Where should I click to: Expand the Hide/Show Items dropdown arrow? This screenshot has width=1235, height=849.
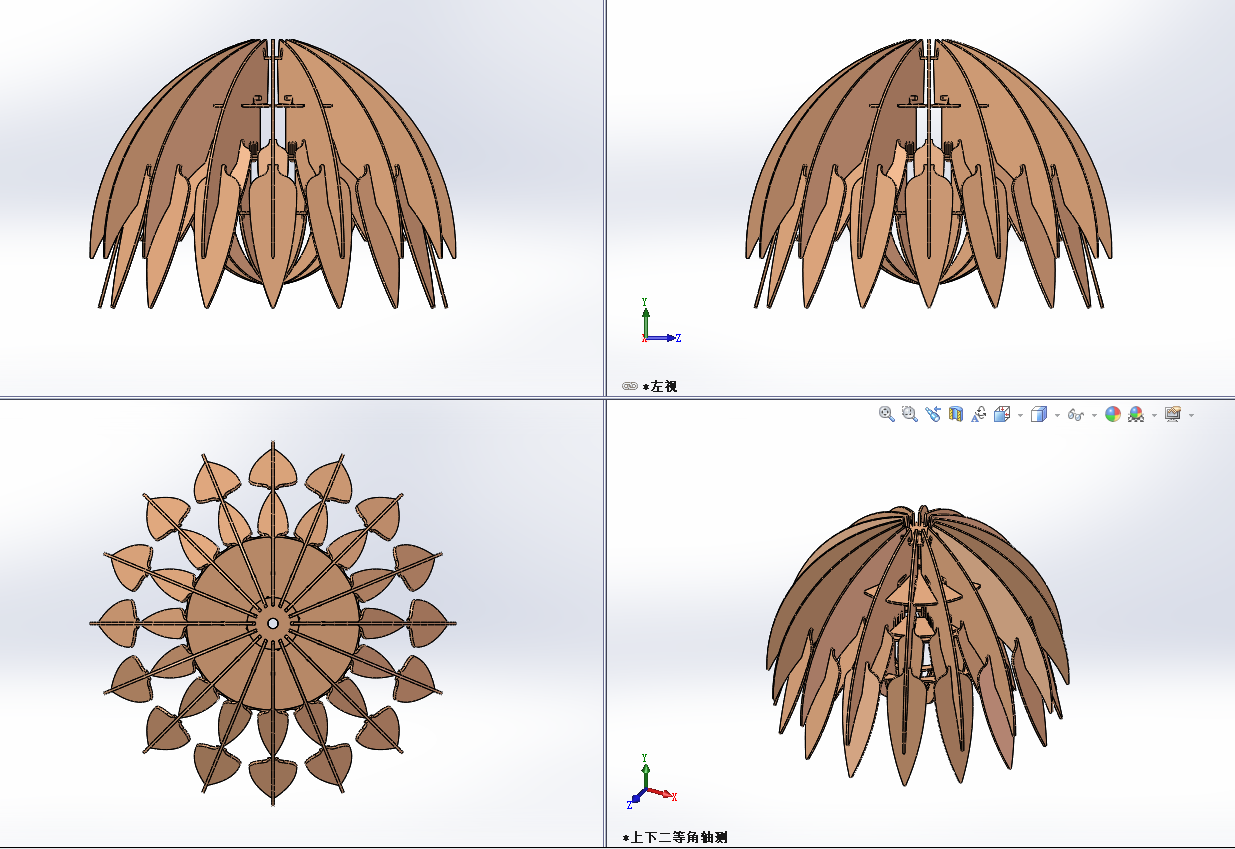[x=1094, y=415]
